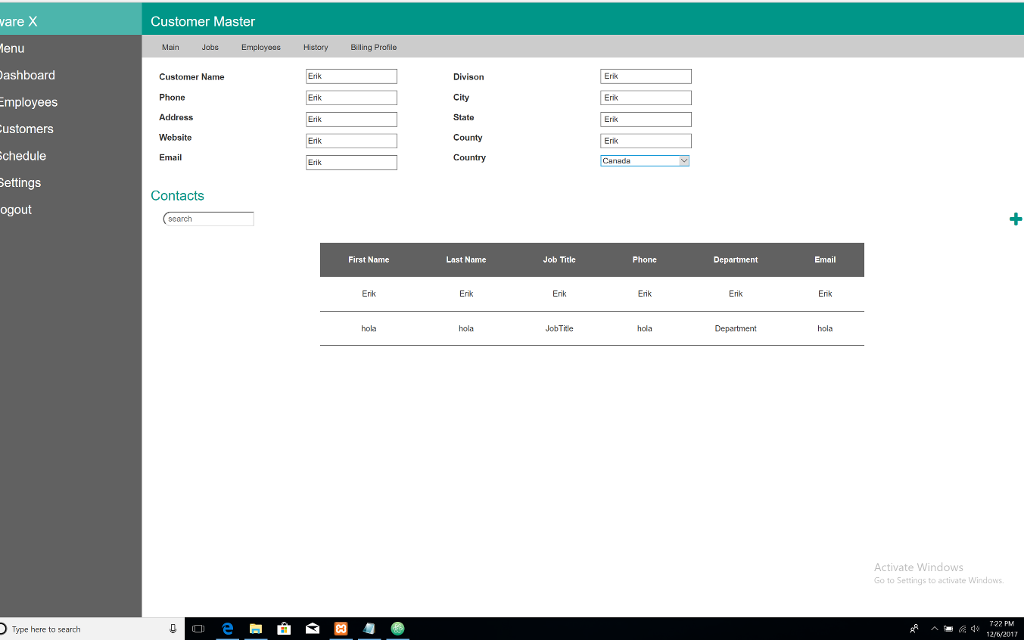Open Task View from the taskbar
The height and width of the screenshot is (640, 1024).
tap(198, 629)
